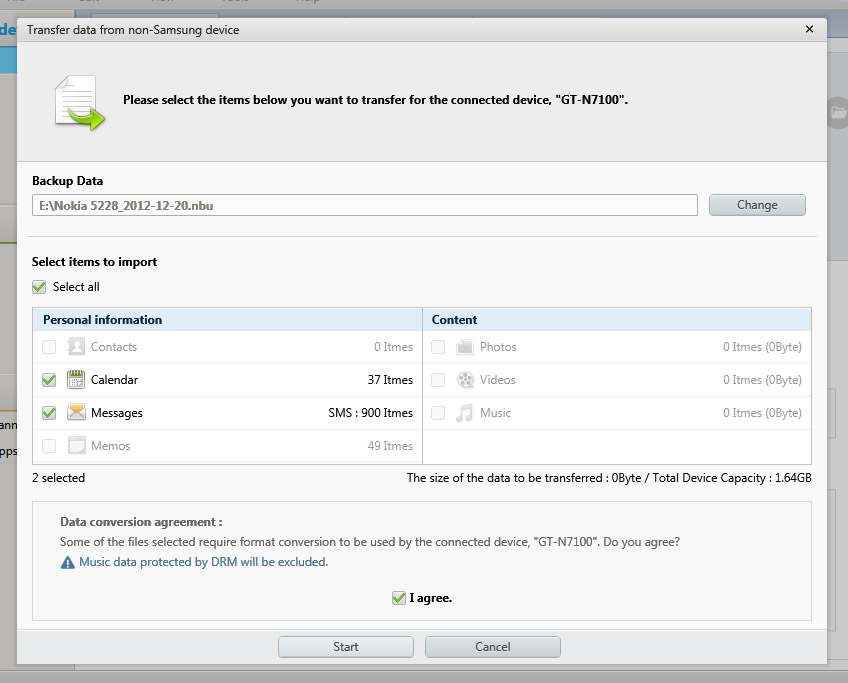Click the Total Device Capacity text

point(732,478)
